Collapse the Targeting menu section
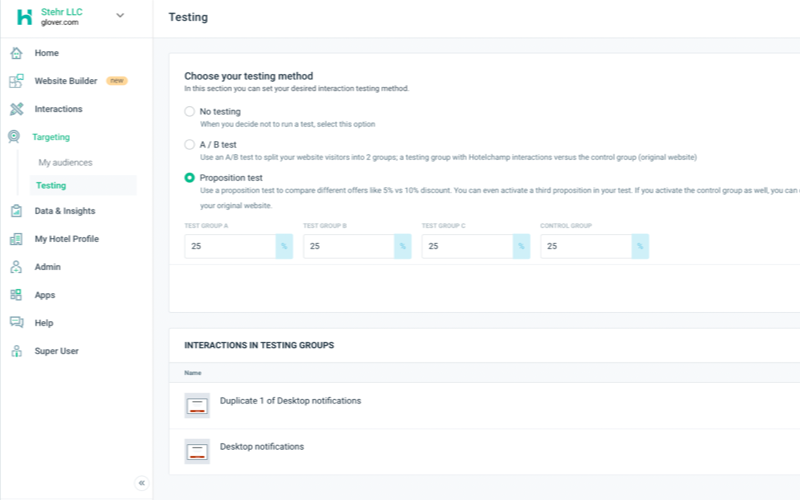800x500 pixels. click(x=50, y=137)
